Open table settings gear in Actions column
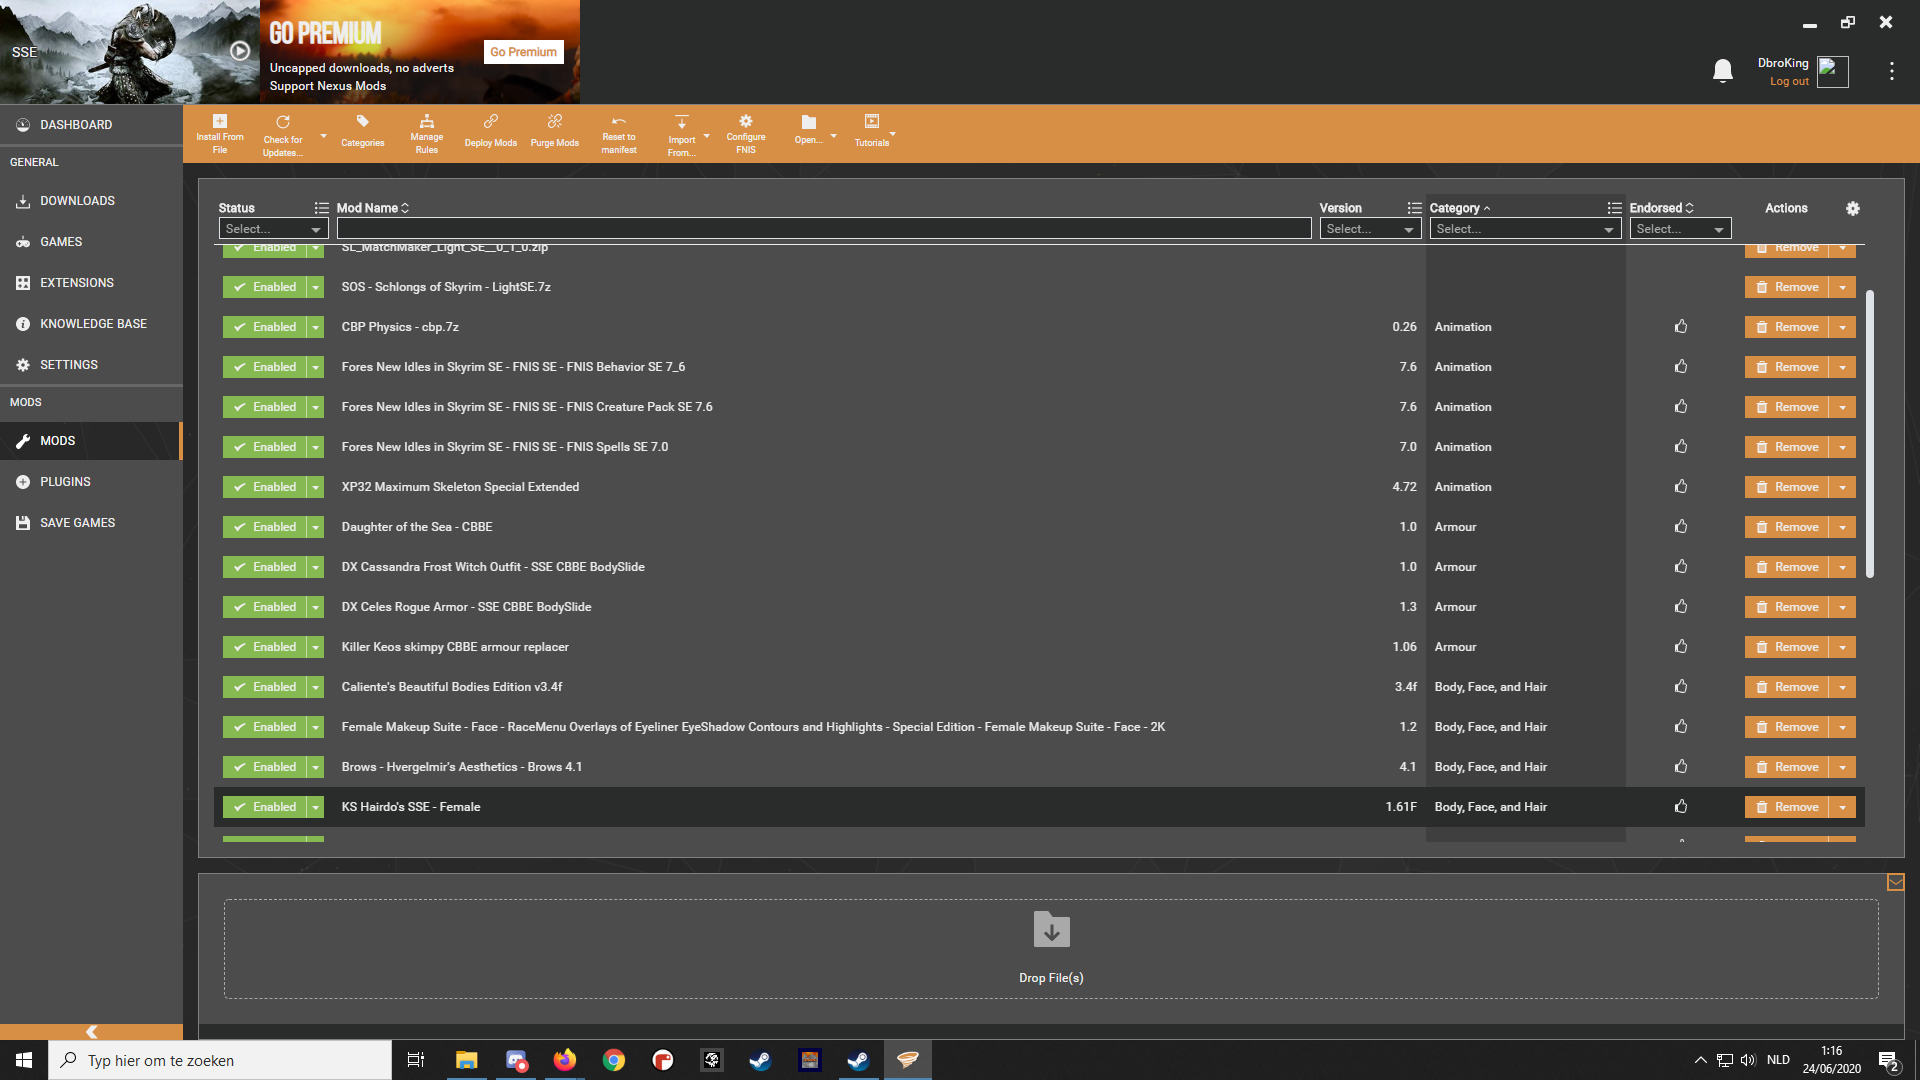The width and height of the screenshot is (1920, 1080). point(1852,208)
